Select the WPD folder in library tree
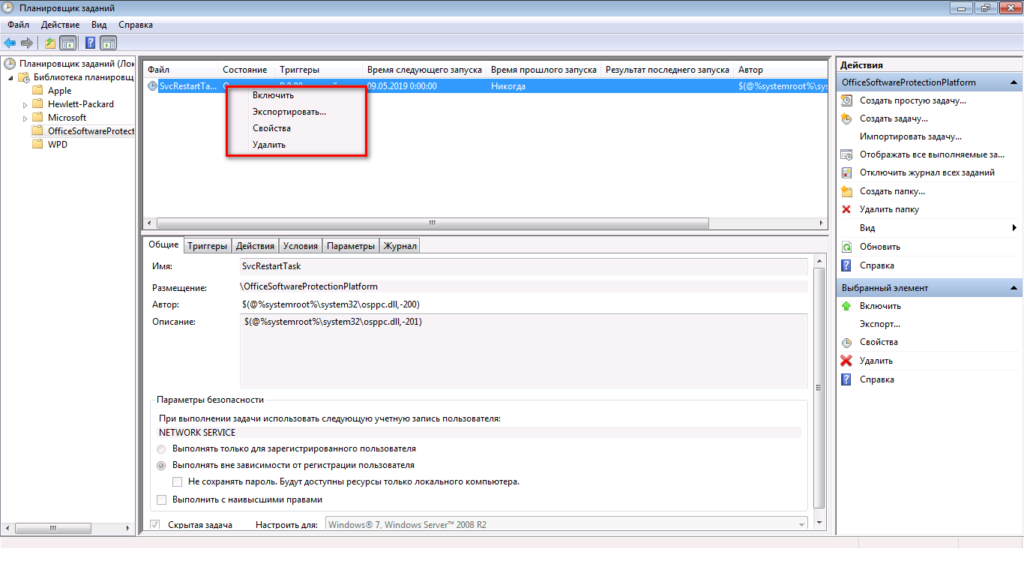This screenshot has height=576, width=1024. point(58,144)
